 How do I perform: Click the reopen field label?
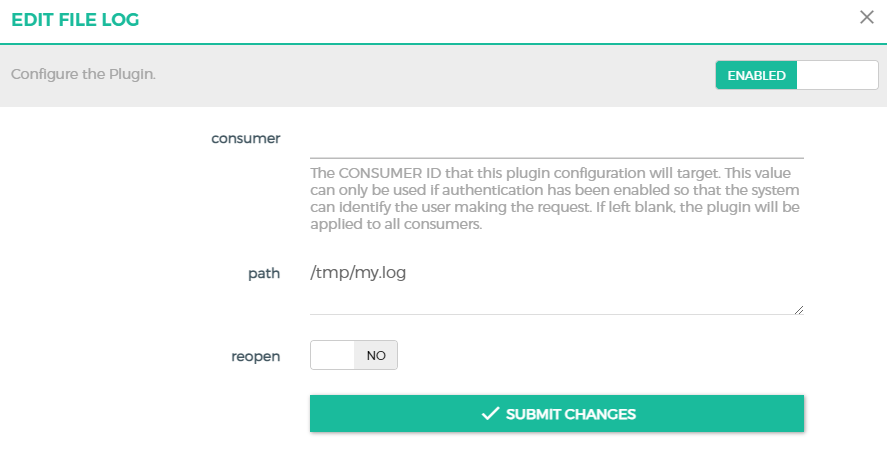click(x=256, y=355)
